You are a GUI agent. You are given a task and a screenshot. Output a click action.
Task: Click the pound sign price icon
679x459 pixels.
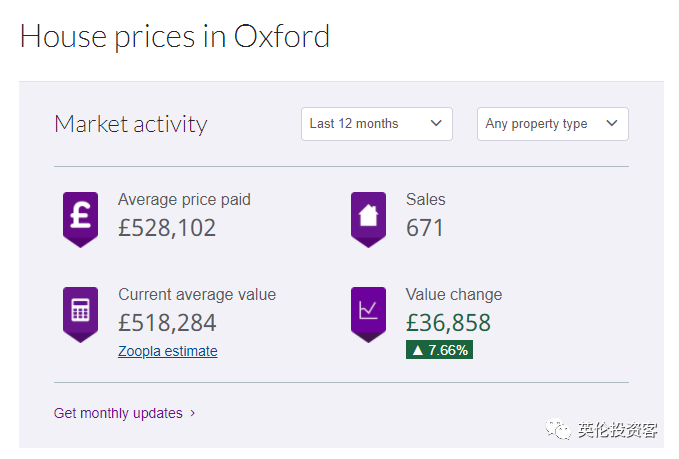coord(80,217)
